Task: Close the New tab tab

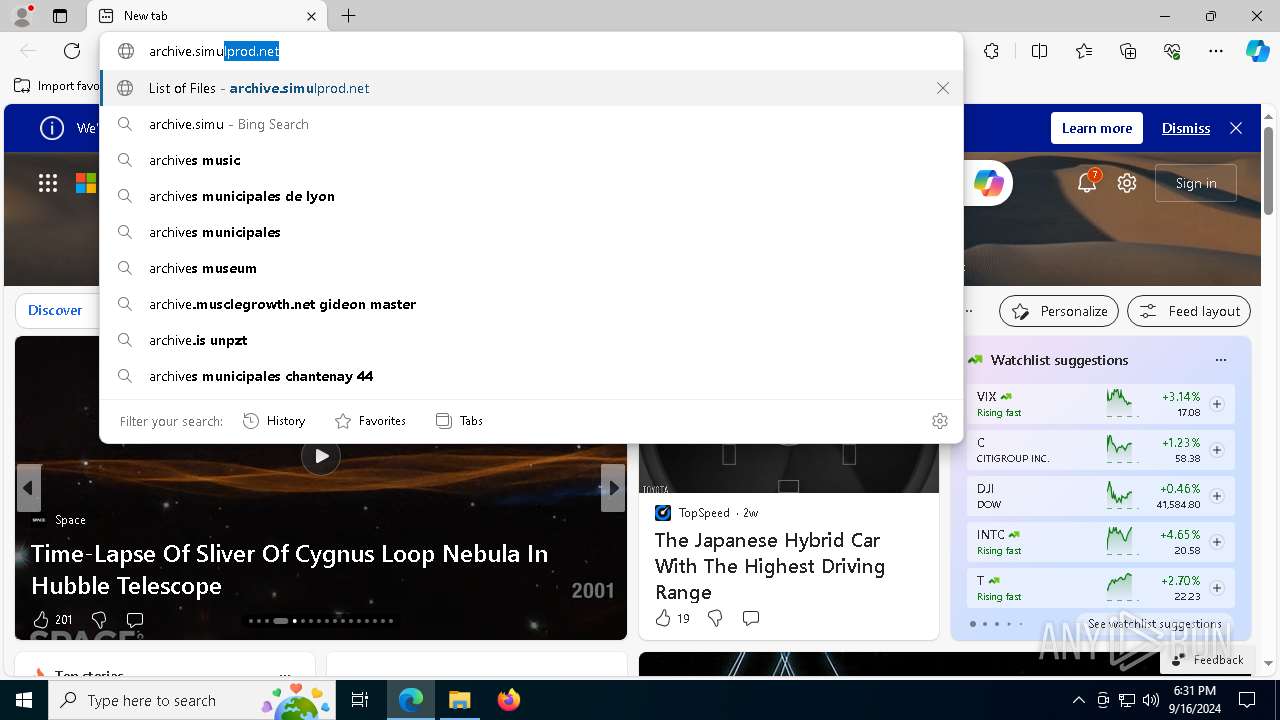Action: pyautogui.click(x=311, y=16)
